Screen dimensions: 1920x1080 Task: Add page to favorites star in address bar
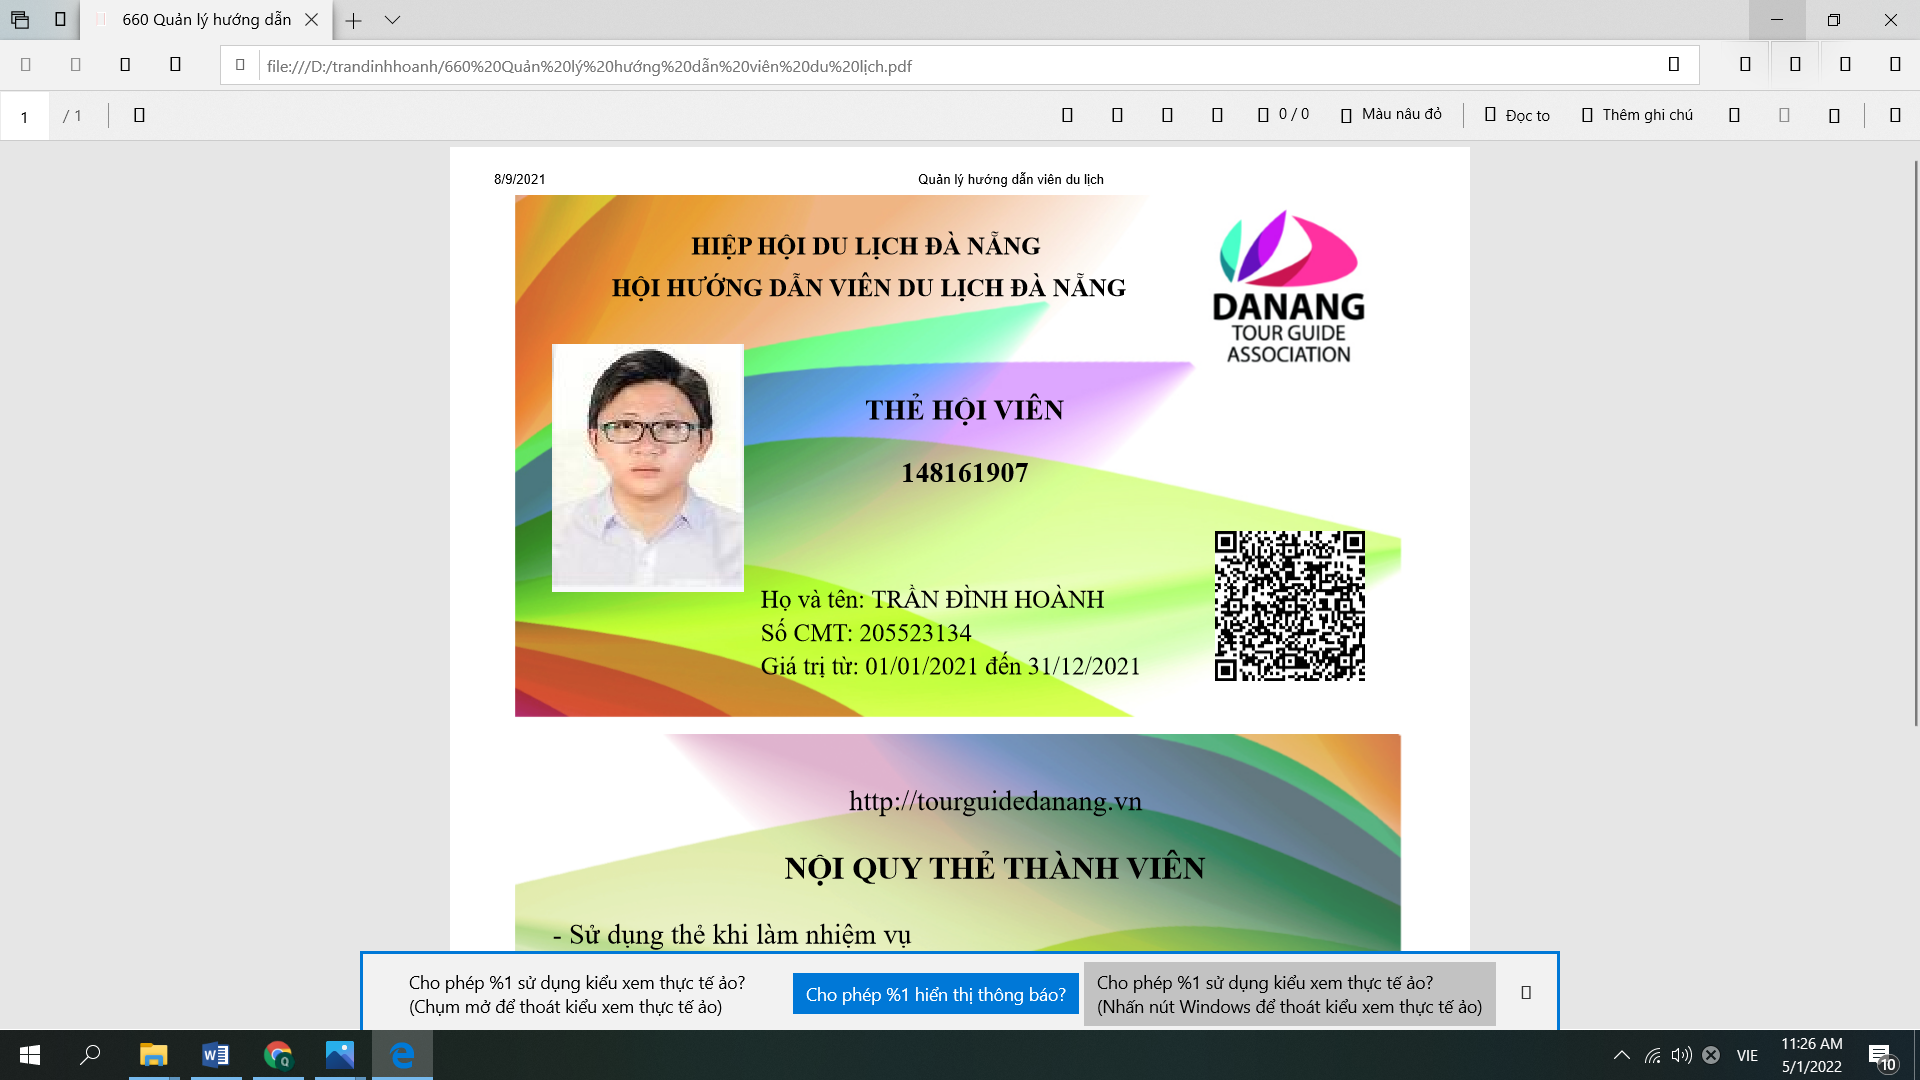[1674, 65]
